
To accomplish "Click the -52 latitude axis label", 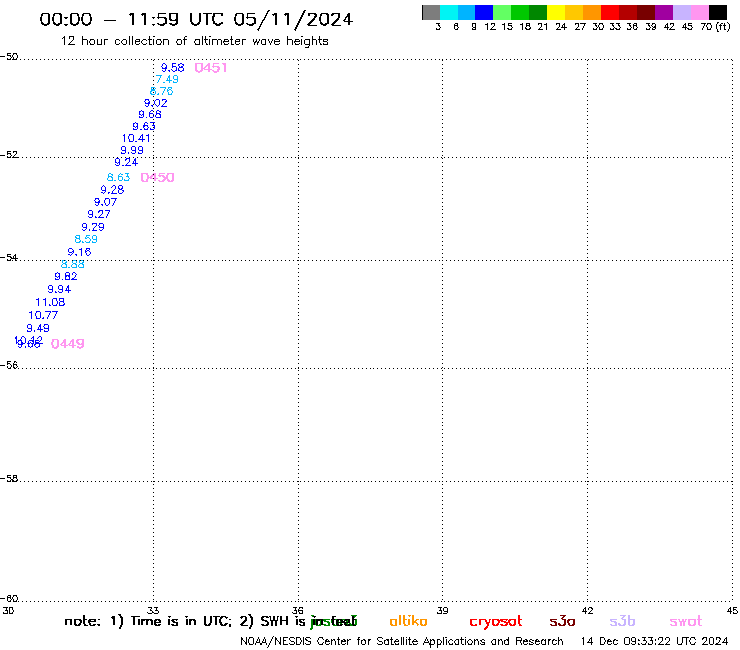I will 9,155.
